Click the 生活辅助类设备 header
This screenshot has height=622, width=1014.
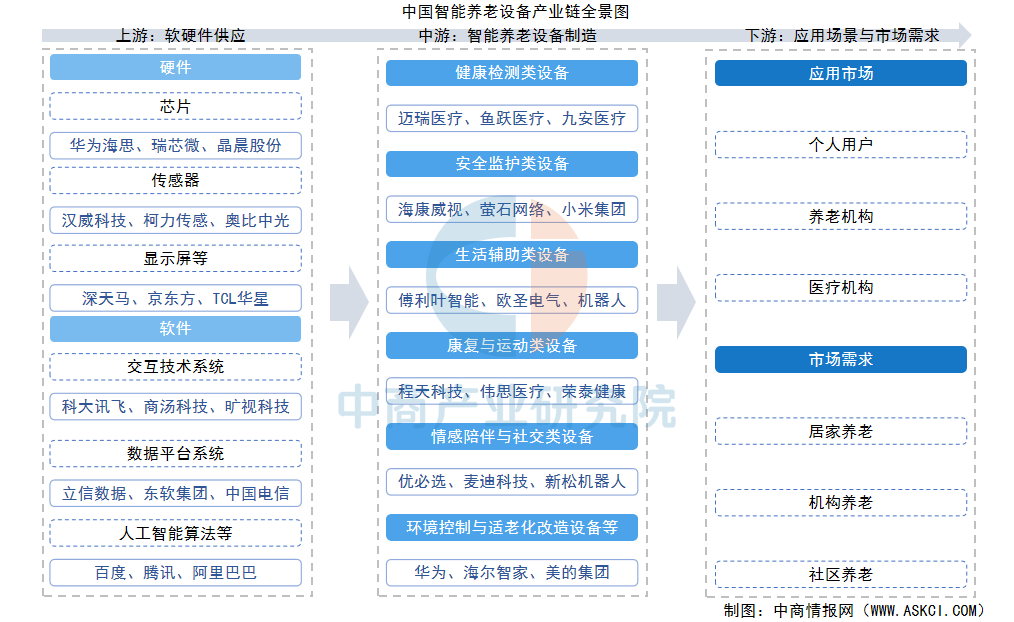(511, 255)
